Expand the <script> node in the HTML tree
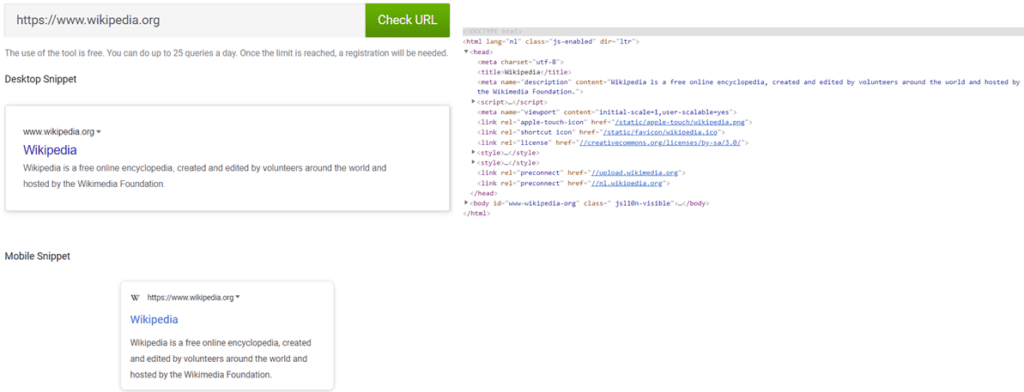Image resolution: width=1024 pixels, height=392 pixels. click(473, 102)
